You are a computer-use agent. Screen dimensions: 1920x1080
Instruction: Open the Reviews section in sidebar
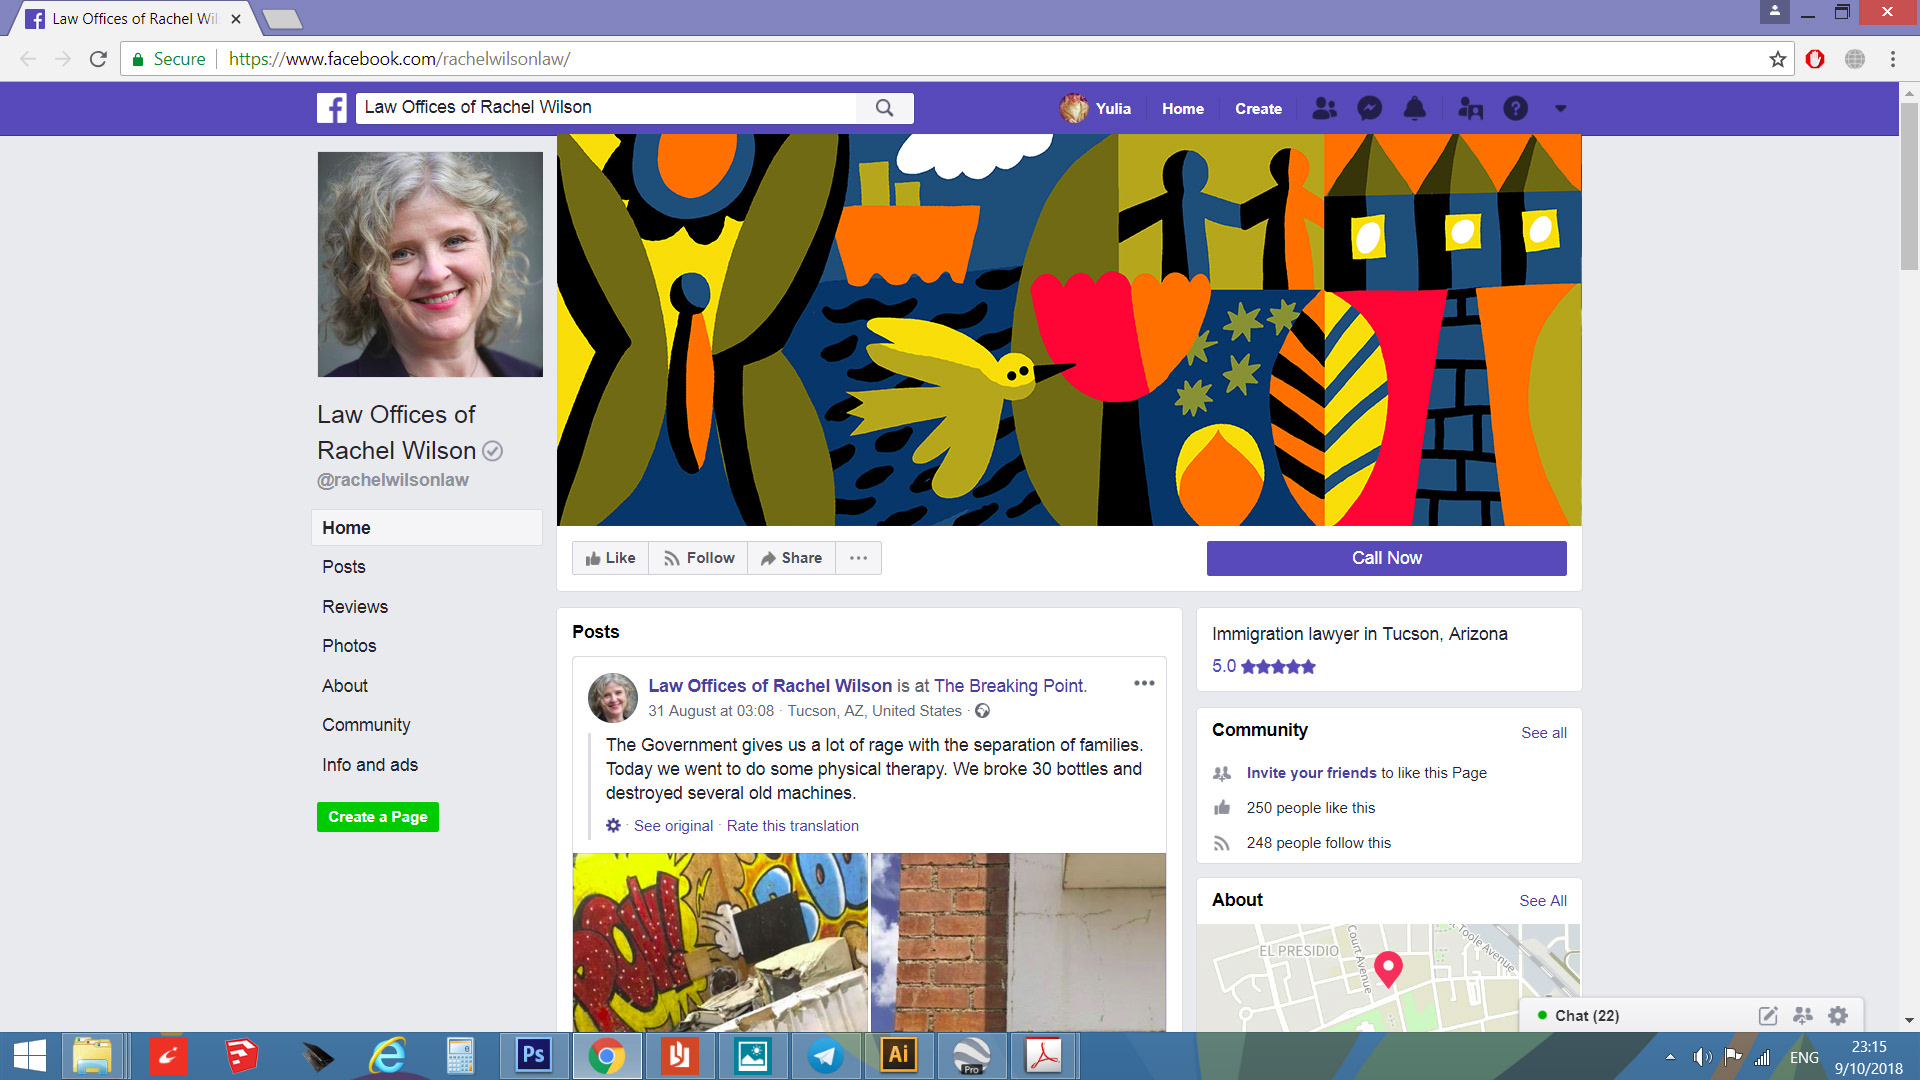coord(355,607)
